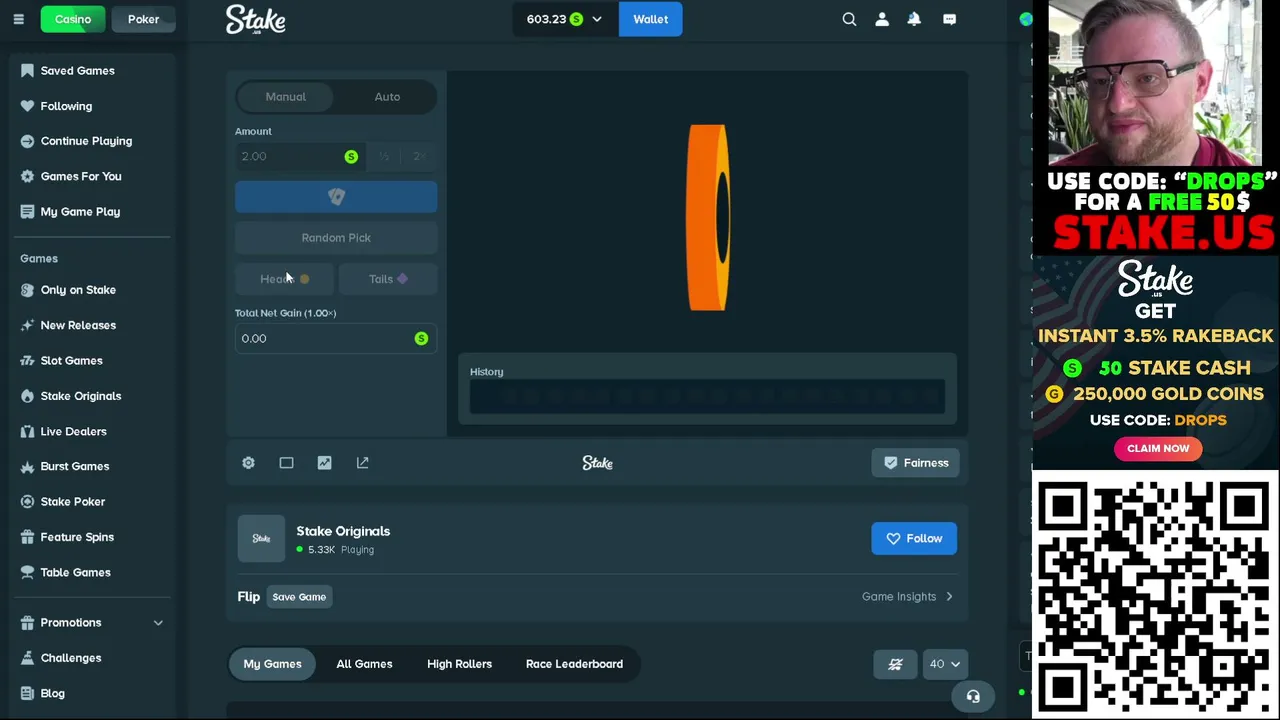Image resolution: width=1280 pixels, height=720 pixels.
Task: Switch to Manual betting mode
Action: [286, 97]
